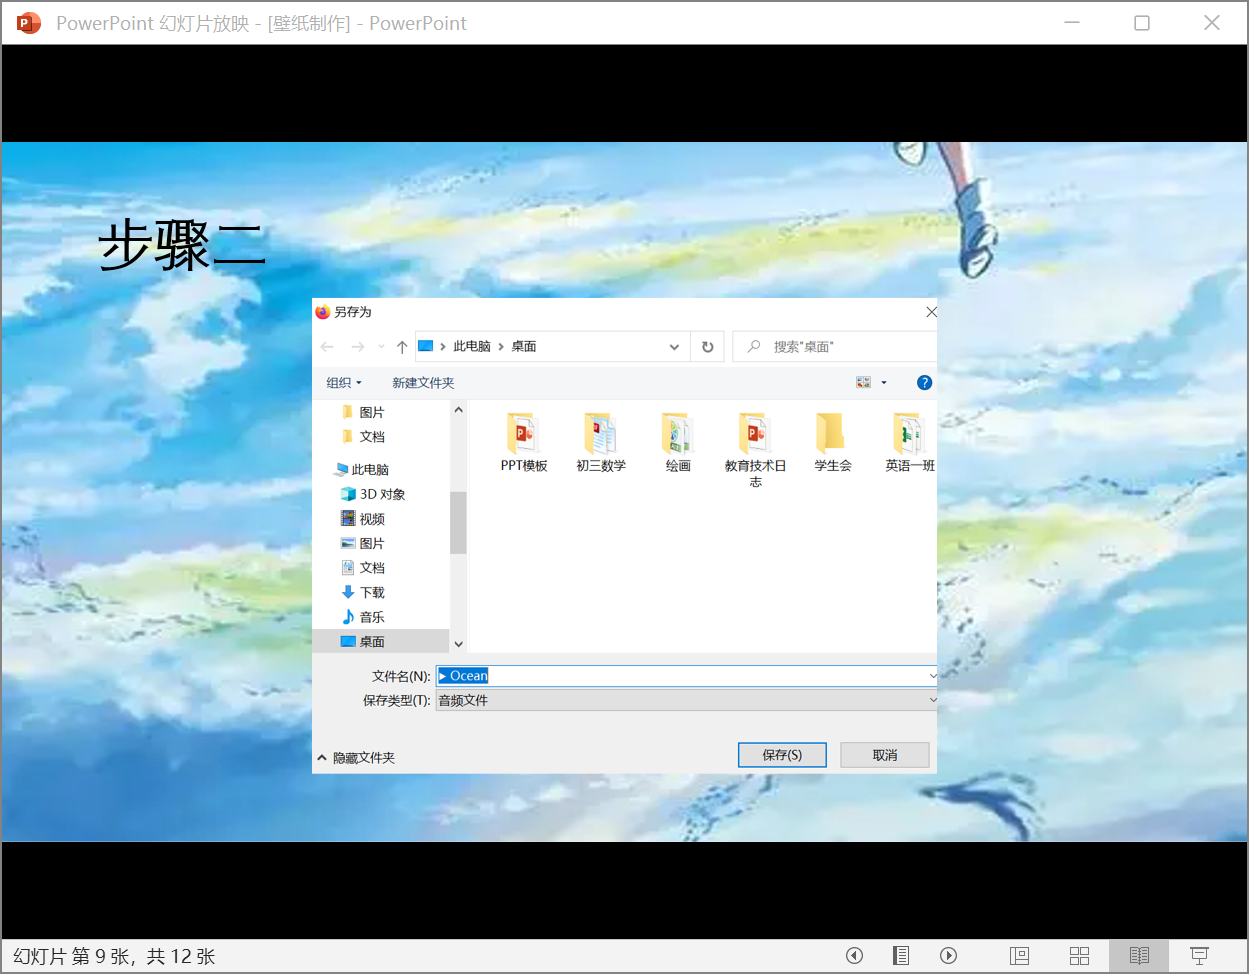Select 桌面 in navigation tree
Screen dimensions: 1249x974
point(381,641)
